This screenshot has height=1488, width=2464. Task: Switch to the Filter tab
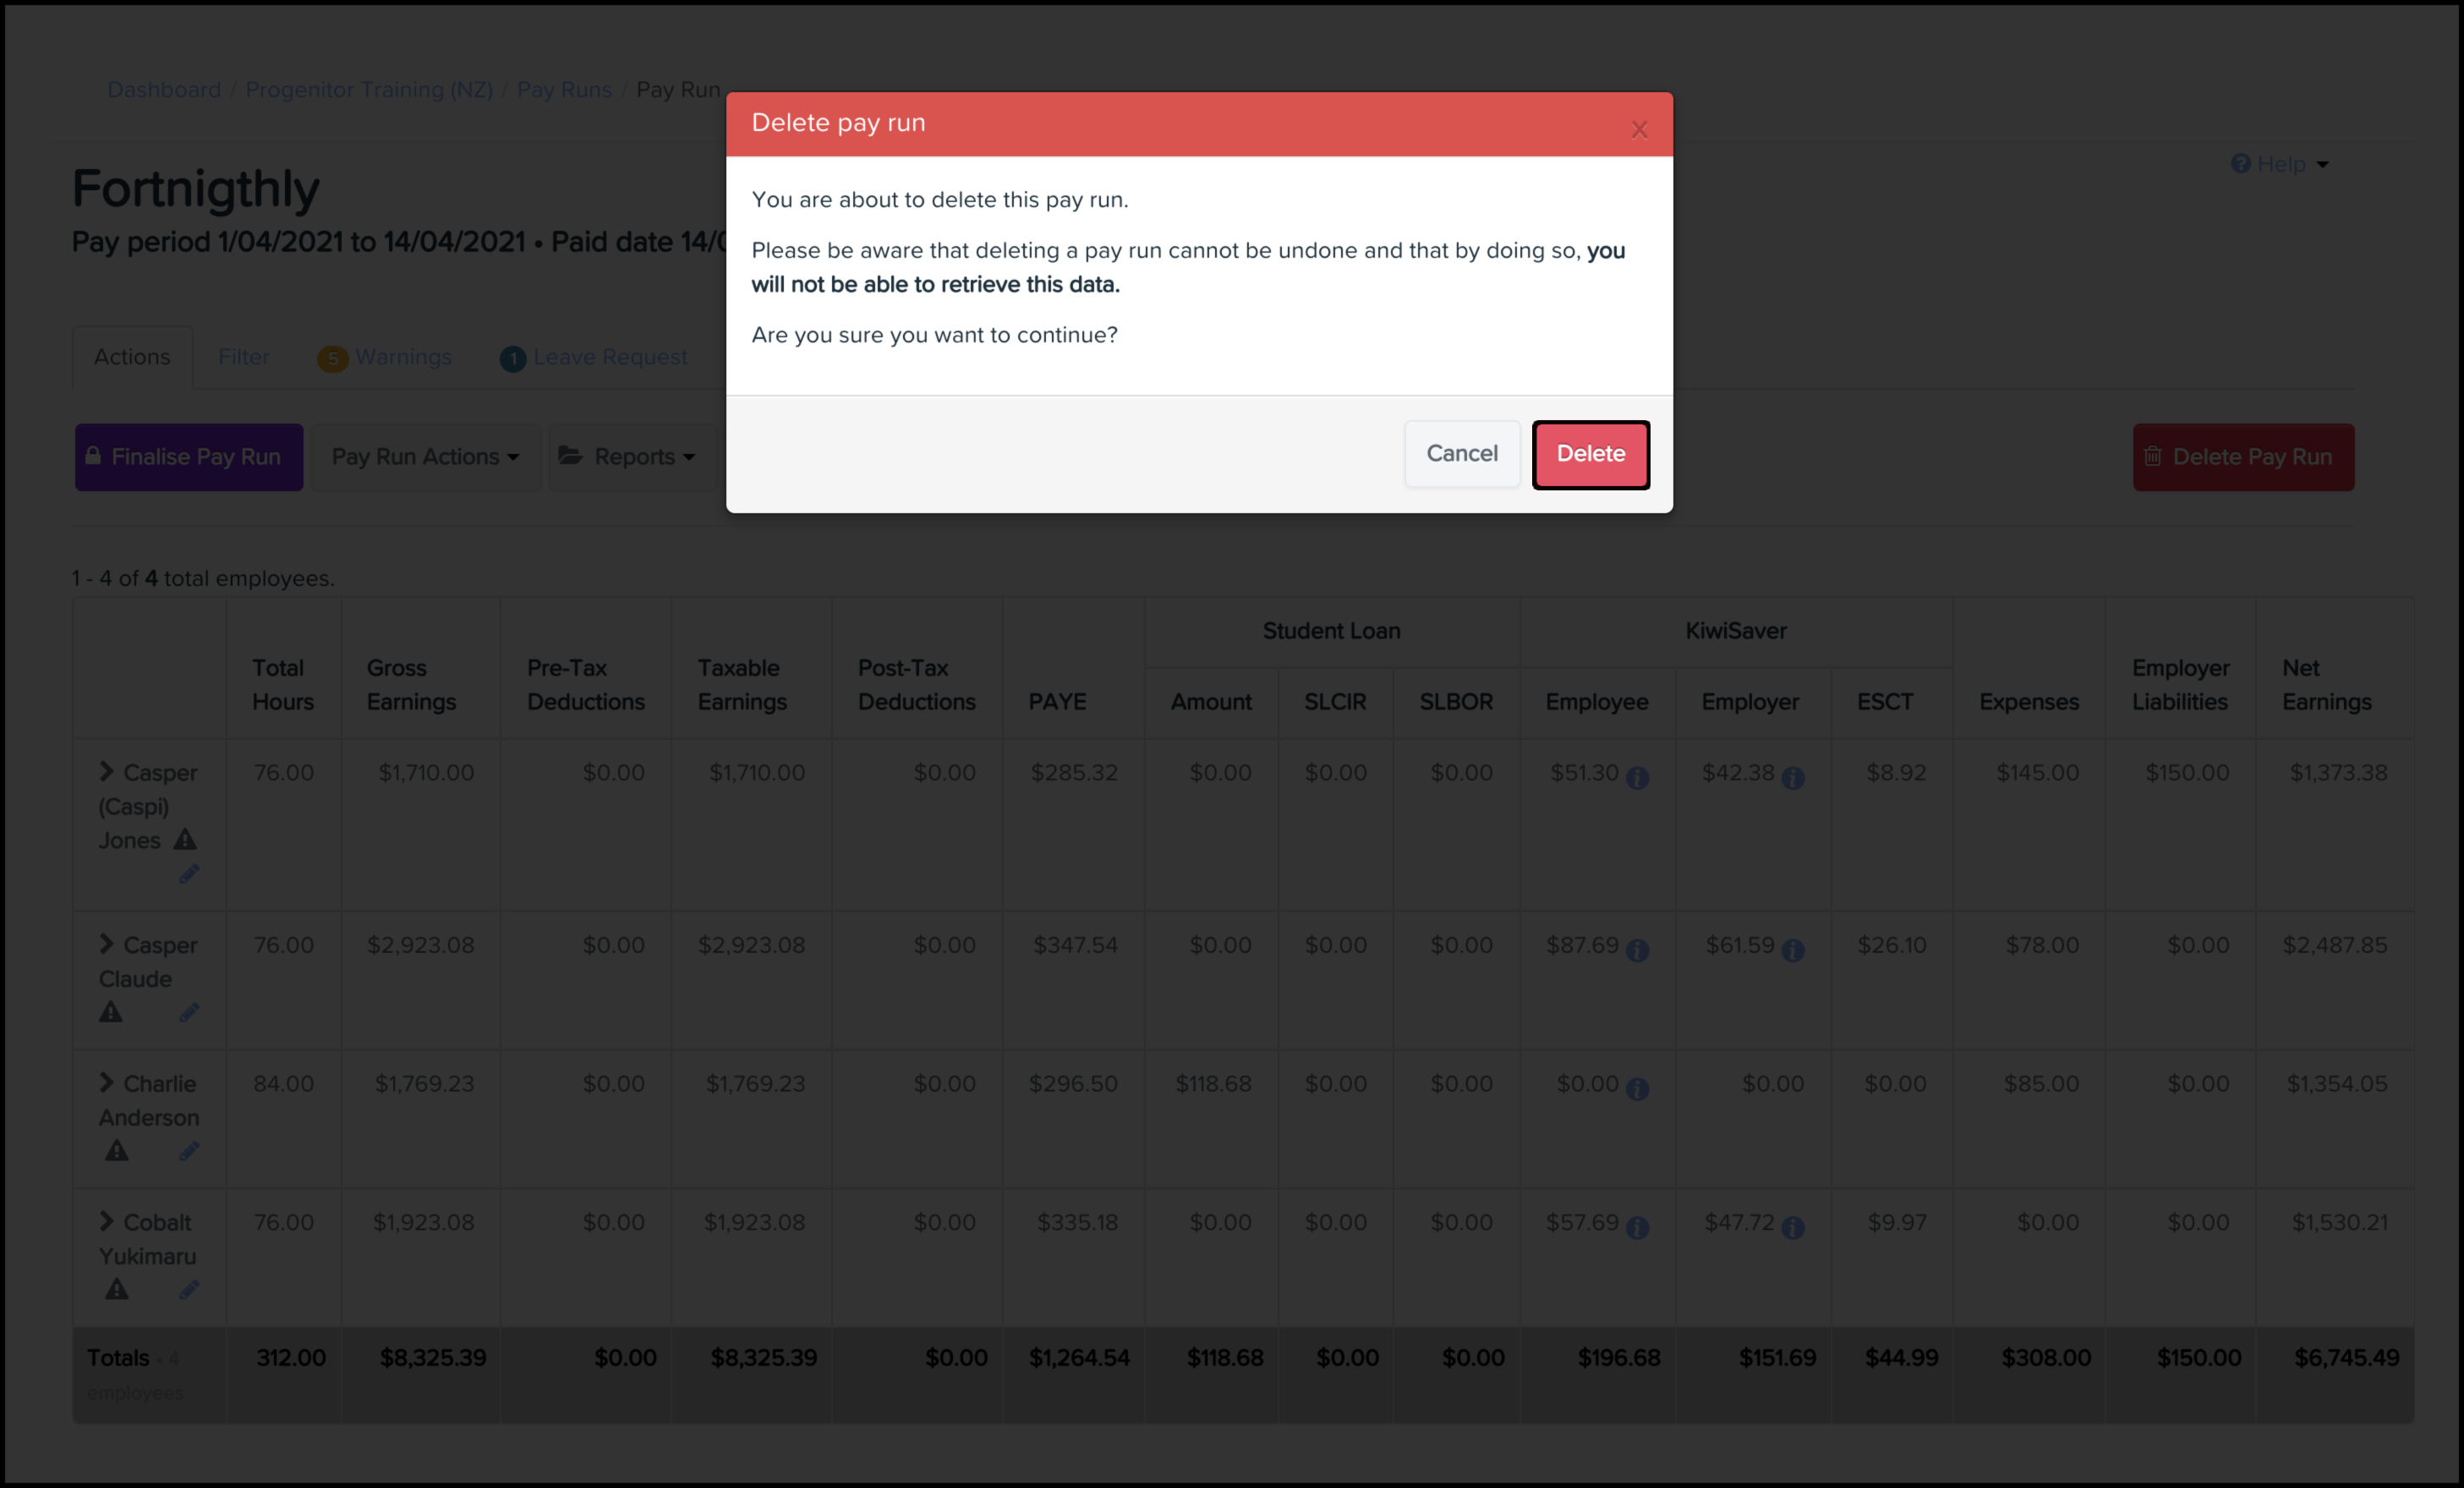click(x=243, y=357)
